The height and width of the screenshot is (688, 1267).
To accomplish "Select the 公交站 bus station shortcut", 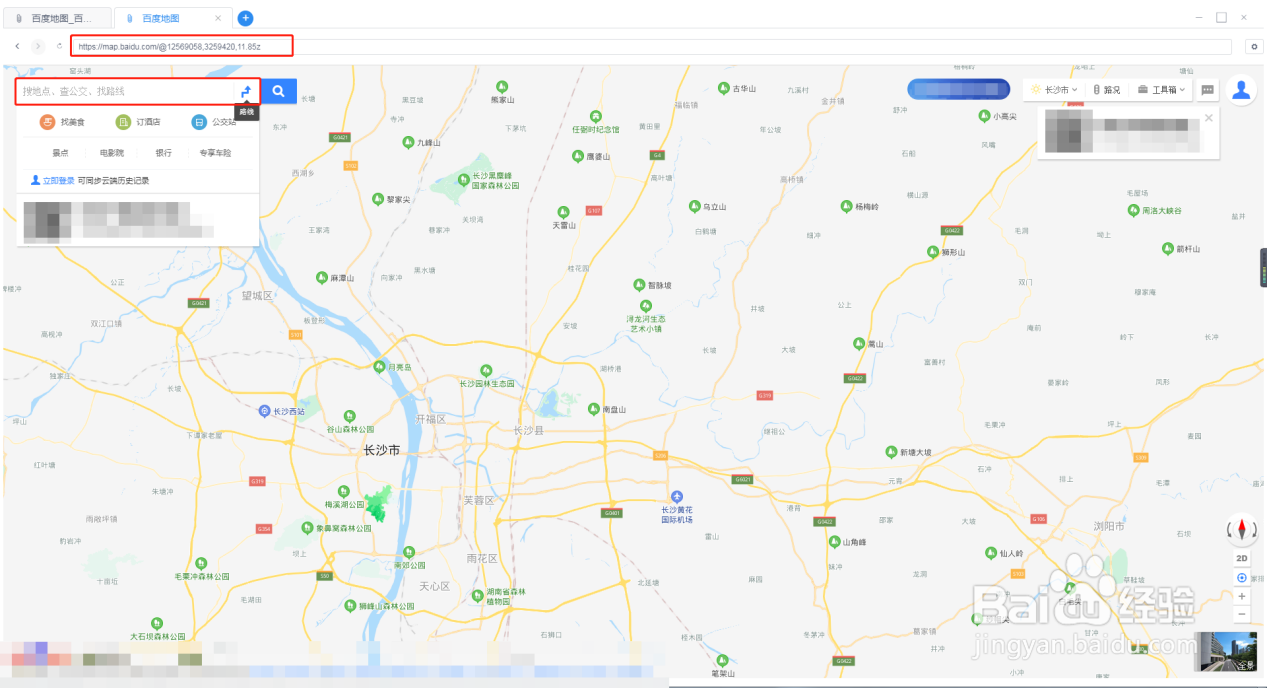I will point(214,122).
